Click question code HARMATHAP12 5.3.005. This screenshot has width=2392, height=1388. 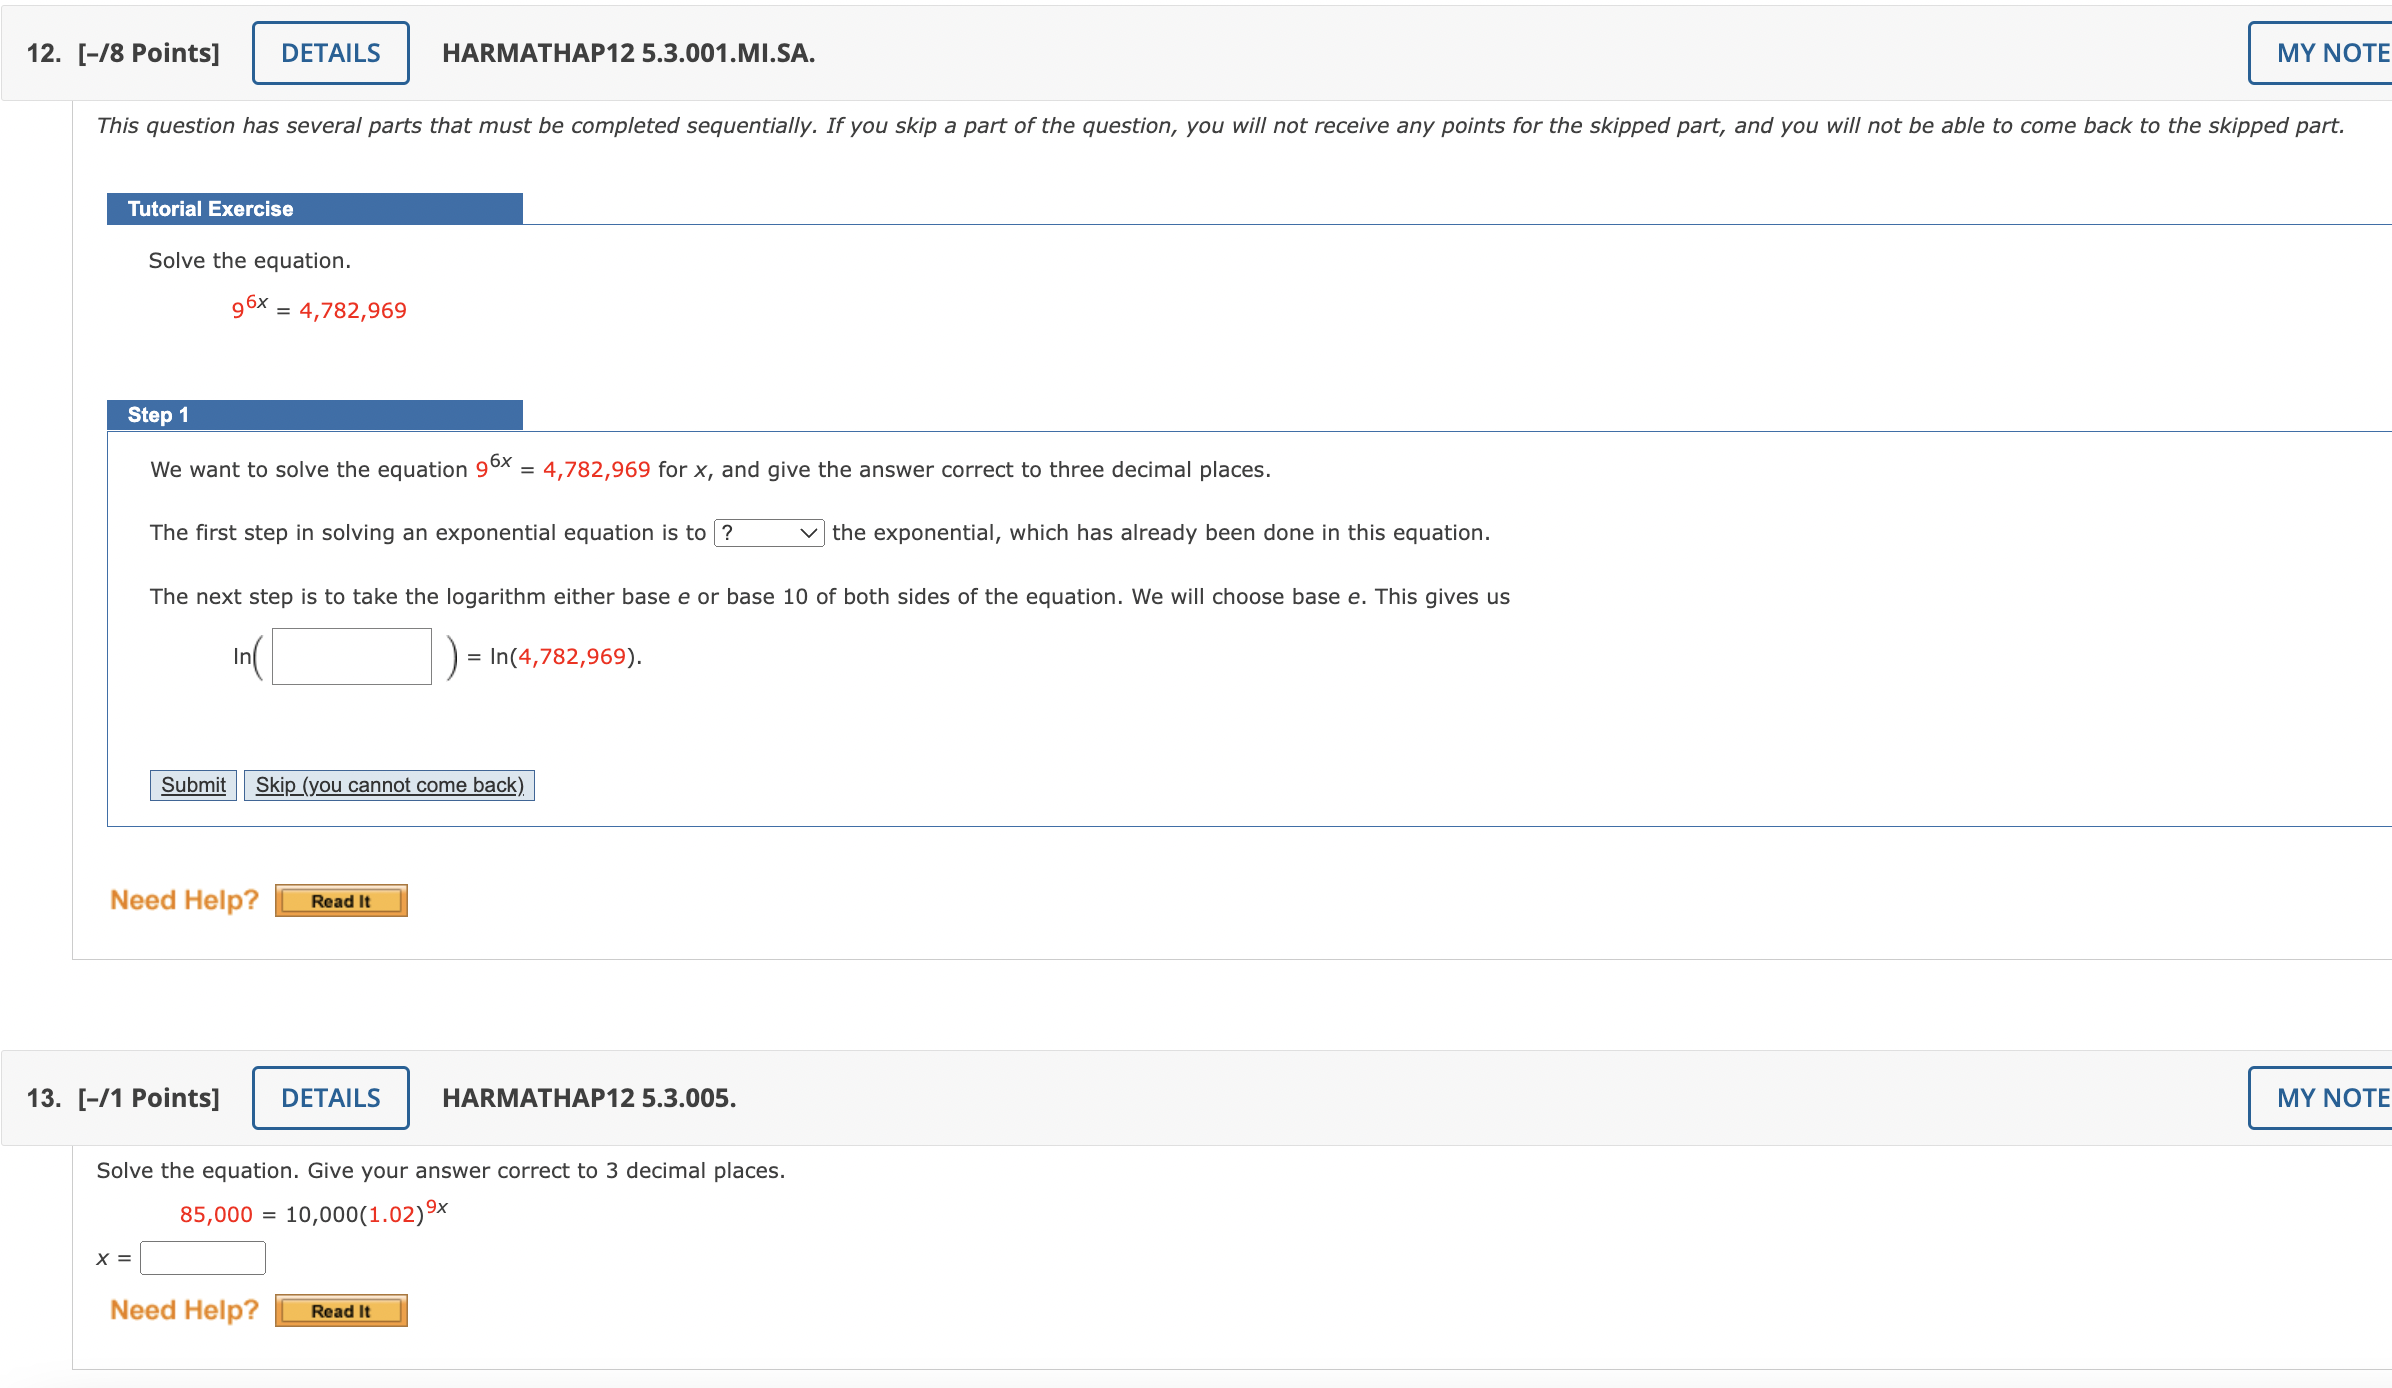click(588, 1098)
